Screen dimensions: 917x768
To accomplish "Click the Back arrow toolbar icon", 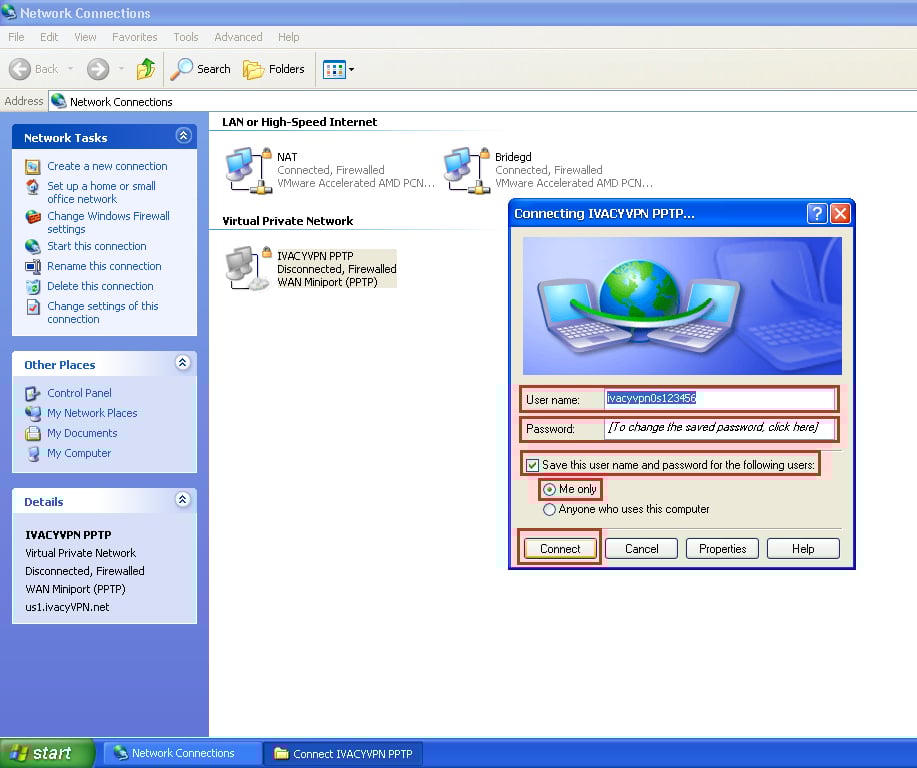I will pyautogui.click(x=20, y=69).
